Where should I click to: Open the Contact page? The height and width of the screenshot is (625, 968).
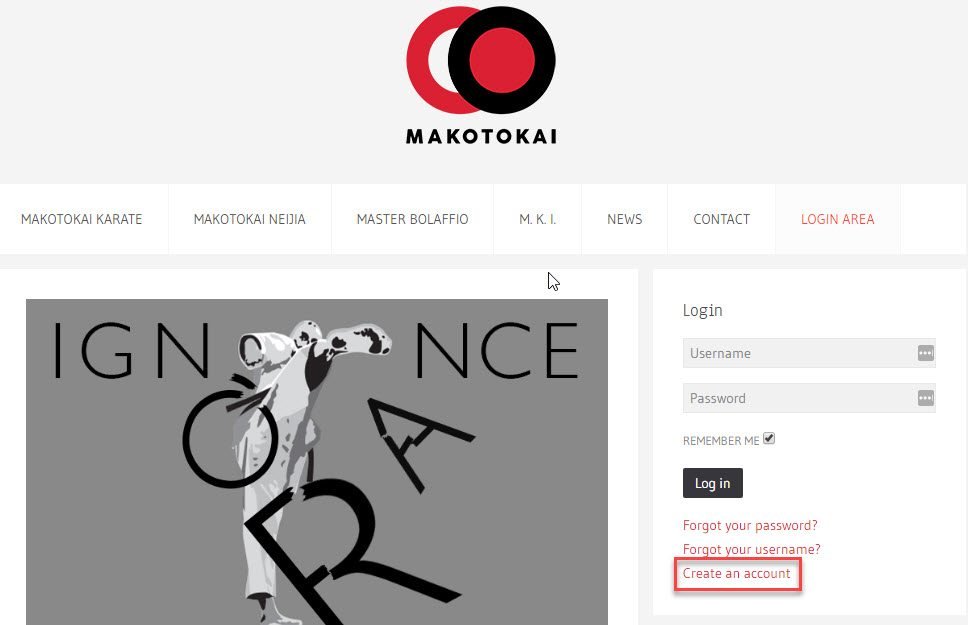(x=721, y=219)
